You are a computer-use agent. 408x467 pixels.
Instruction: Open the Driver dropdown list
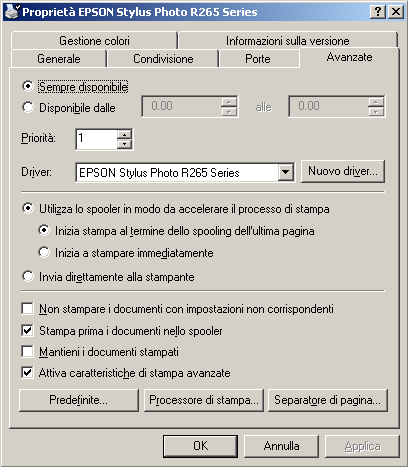click(x=286, y=172)
